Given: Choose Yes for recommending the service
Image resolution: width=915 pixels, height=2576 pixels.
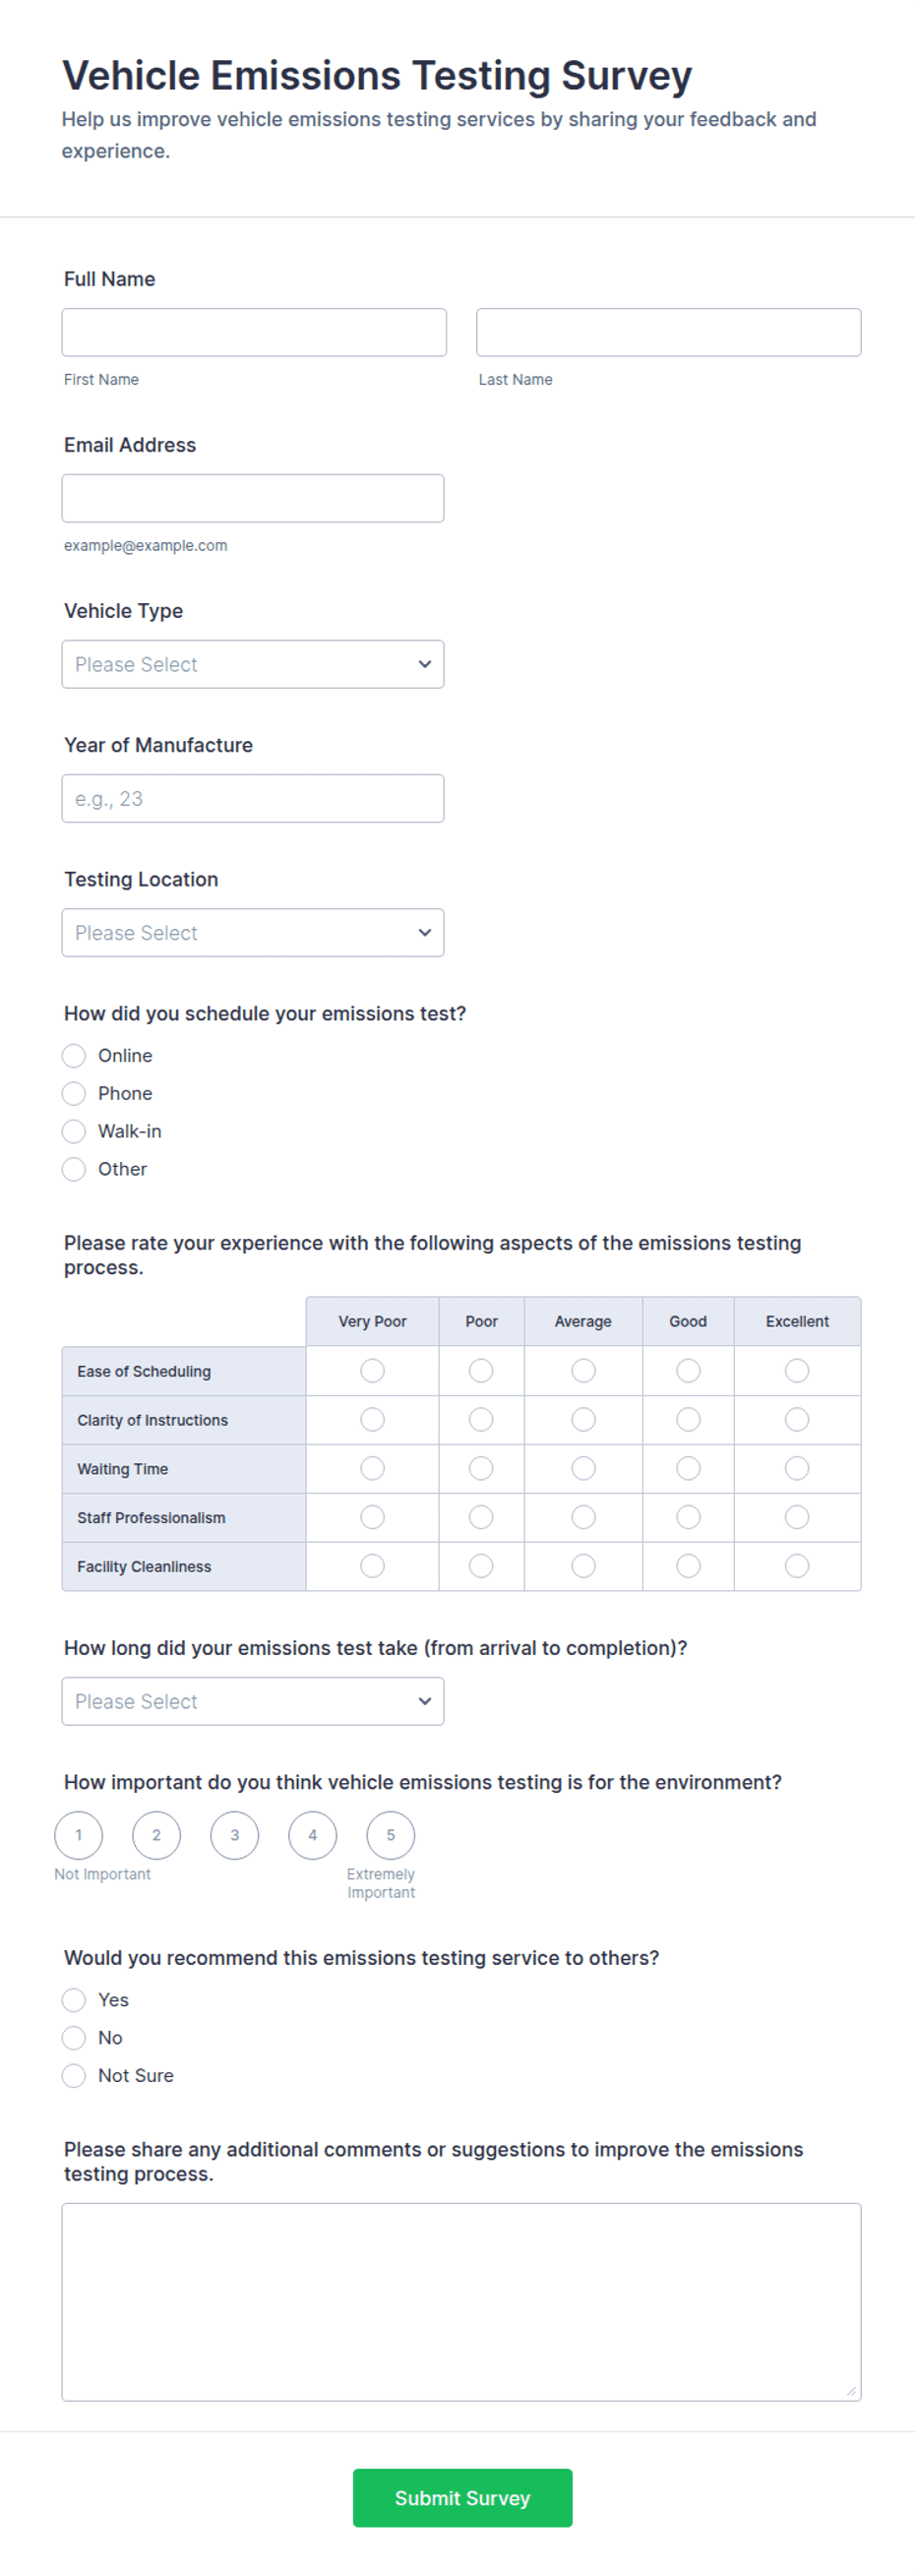Looking at the screenshot, I should (x=74, y=1999).
